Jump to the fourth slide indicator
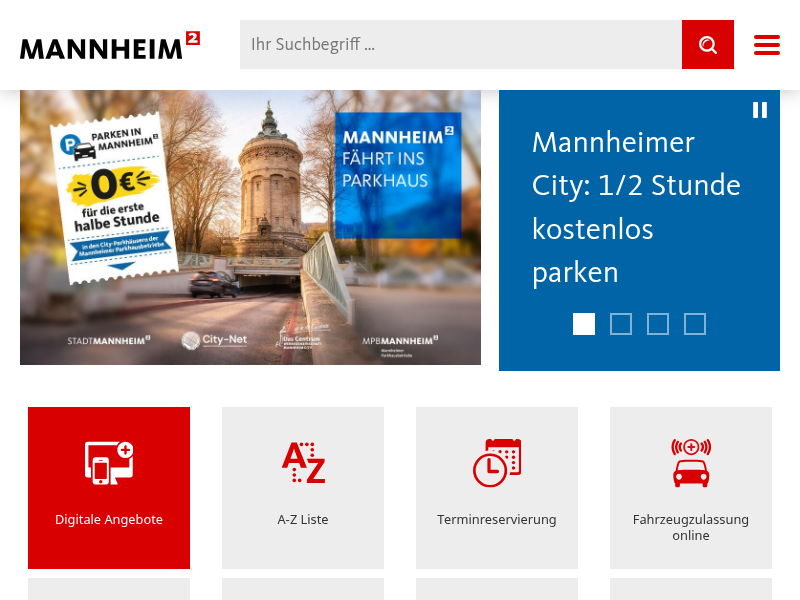800x600 pixels. (695, 324)
